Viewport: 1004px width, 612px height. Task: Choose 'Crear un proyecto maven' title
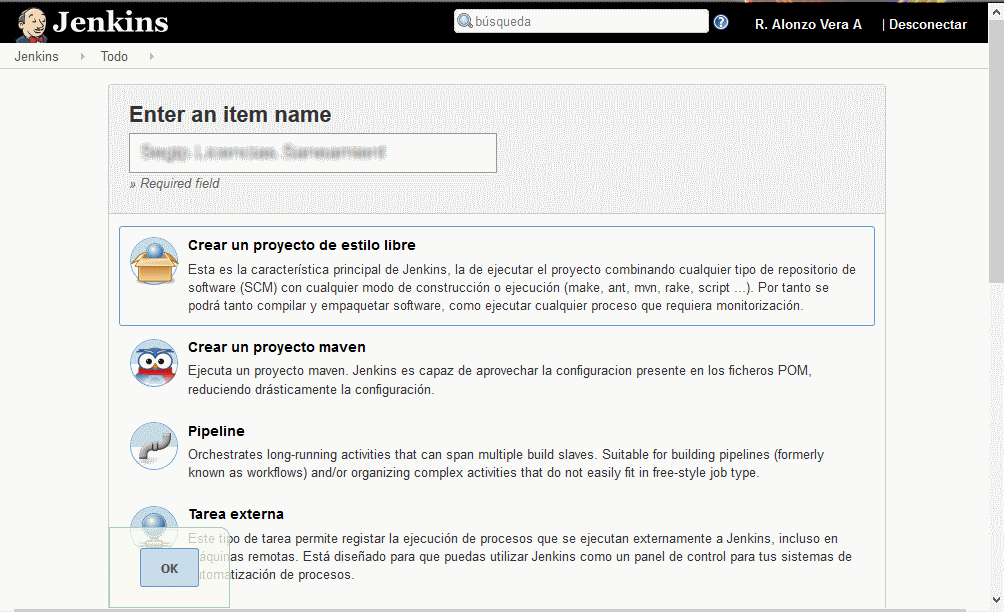tap(277, 347)
